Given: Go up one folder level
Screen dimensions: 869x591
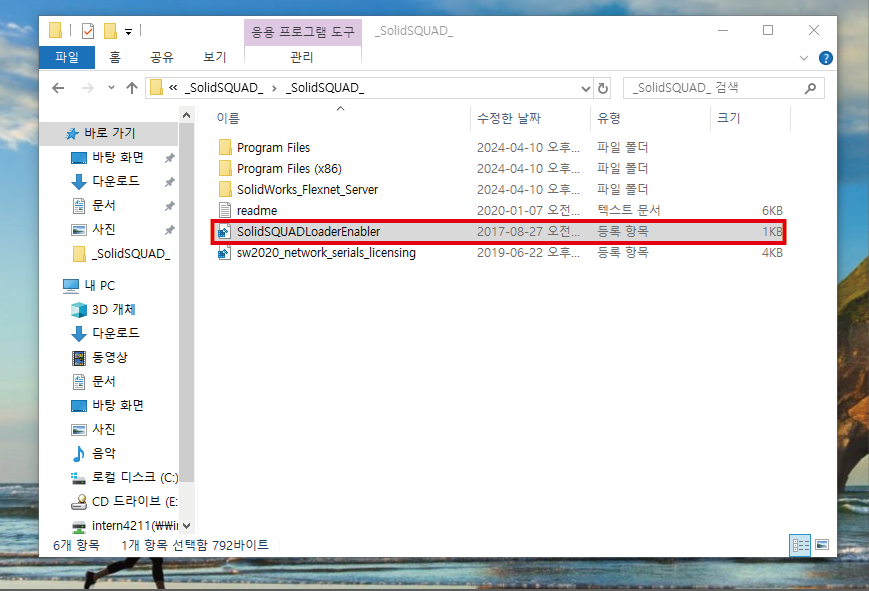Looking at the screenshot, I should tap(131, 88).
